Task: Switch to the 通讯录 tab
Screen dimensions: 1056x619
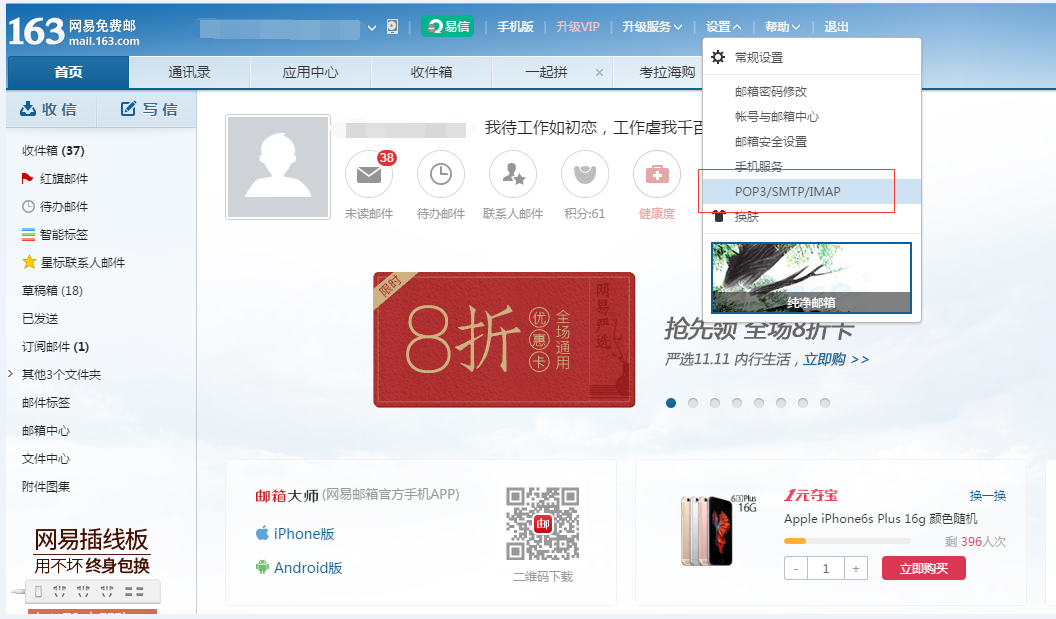Action: 189,73
